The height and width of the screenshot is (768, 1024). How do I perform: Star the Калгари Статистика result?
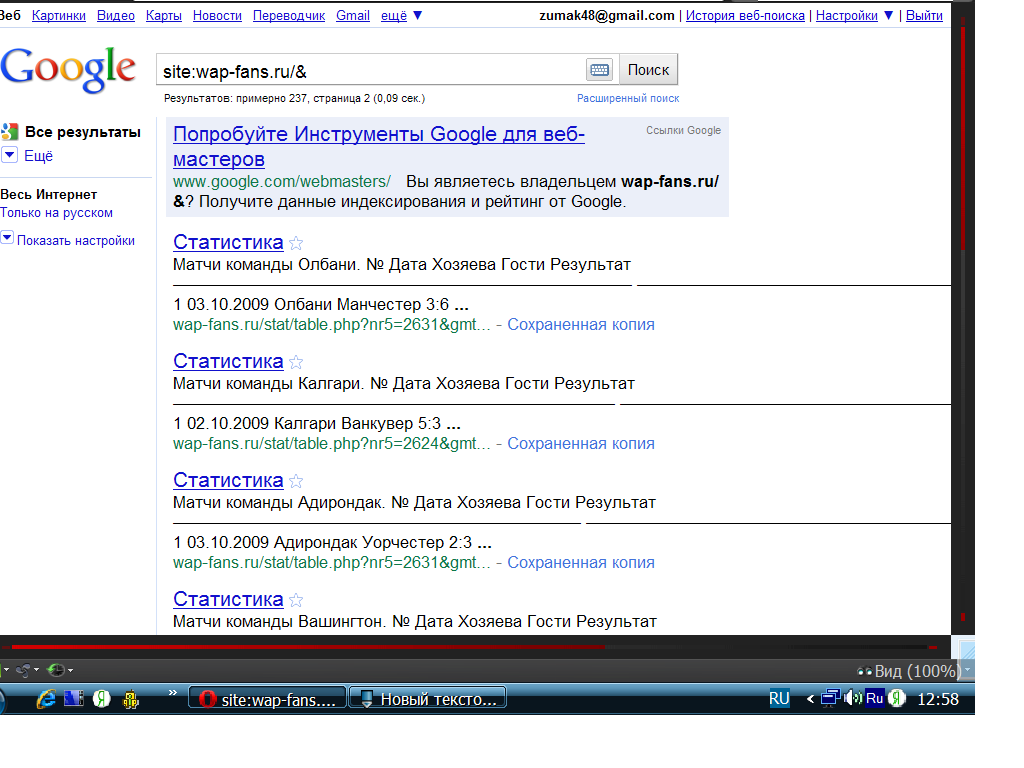(x=296, y=362)
